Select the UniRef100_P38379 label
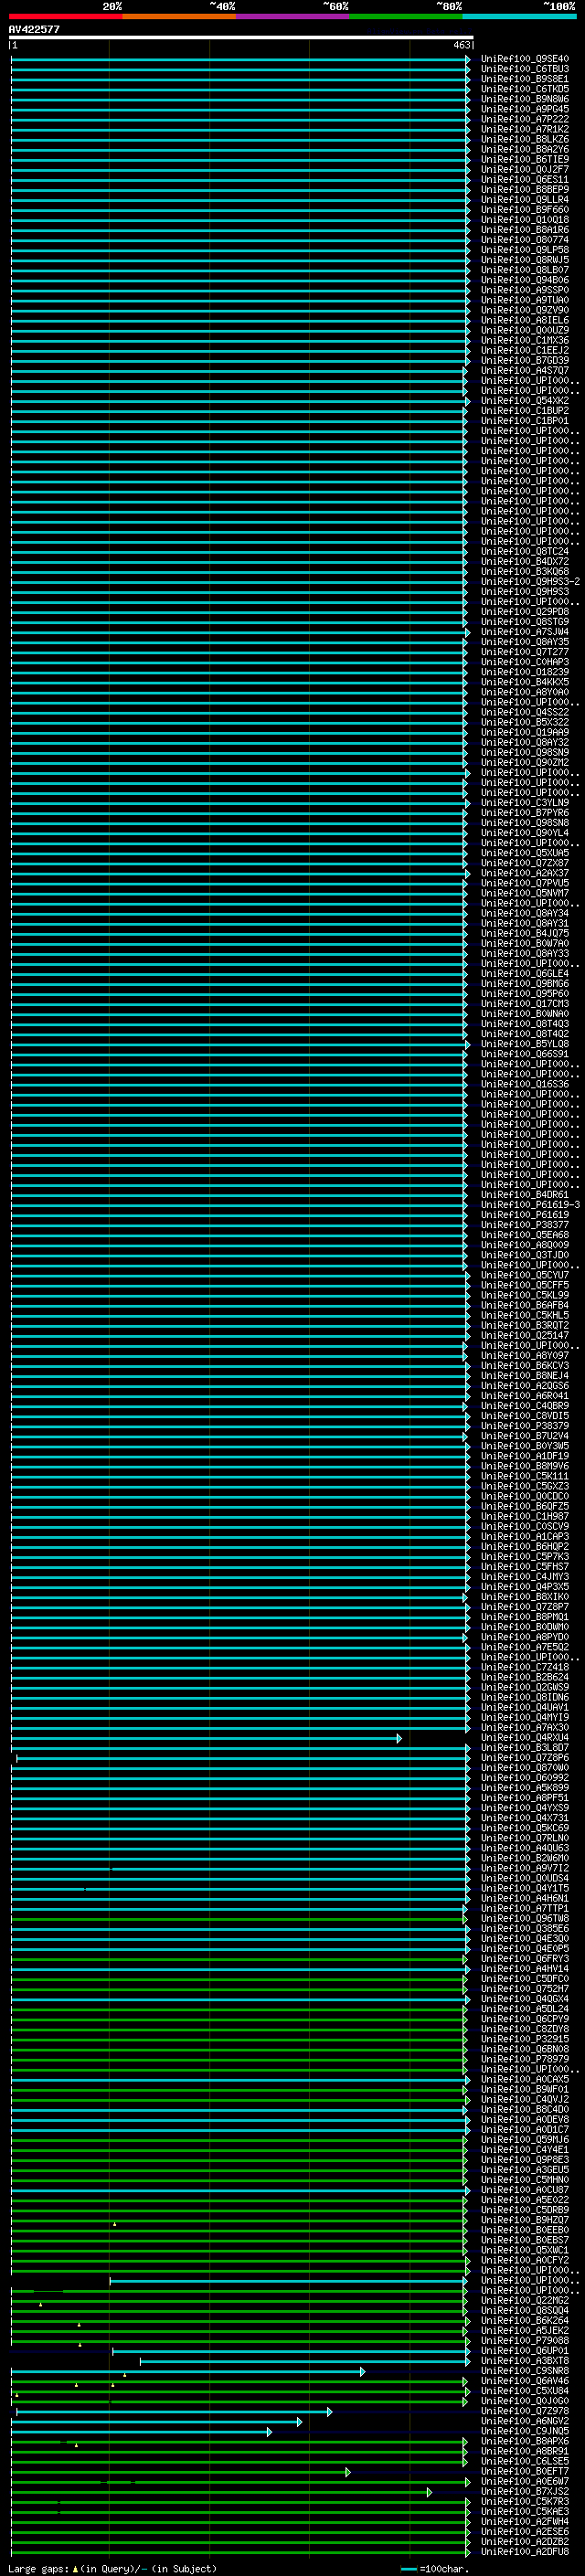This screenshot has width=585, height=2576. (x=524, y=1427)
